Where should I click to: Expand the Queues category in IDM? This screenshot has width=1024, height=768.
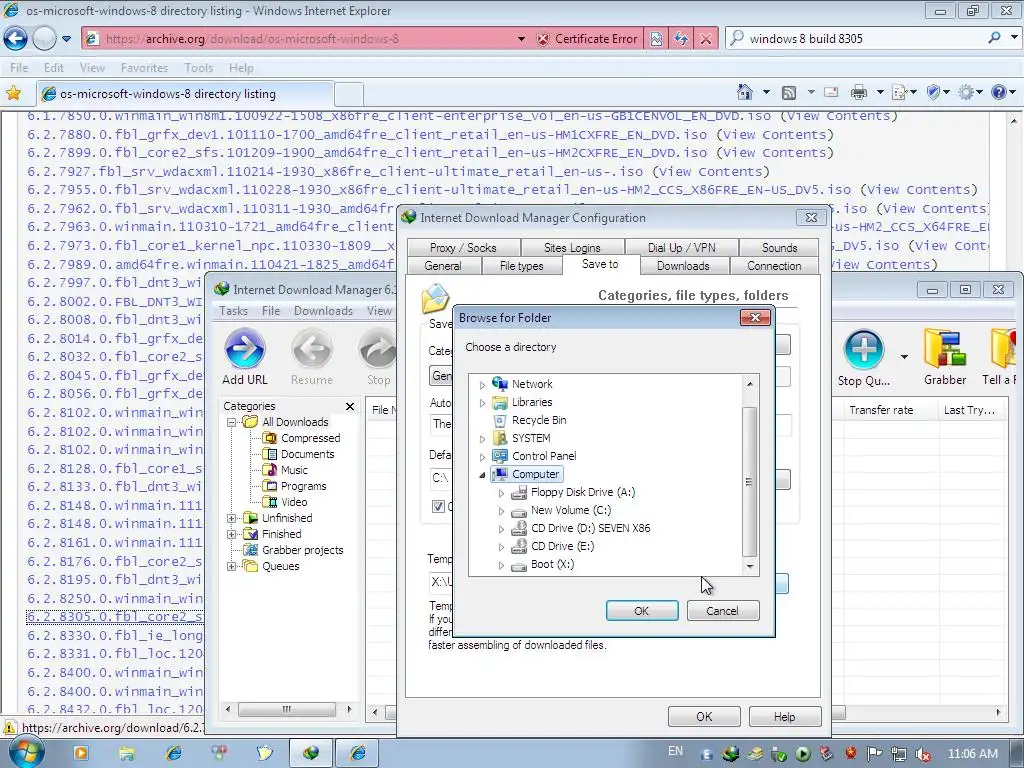pyautogui.click(x=231, y=566)
